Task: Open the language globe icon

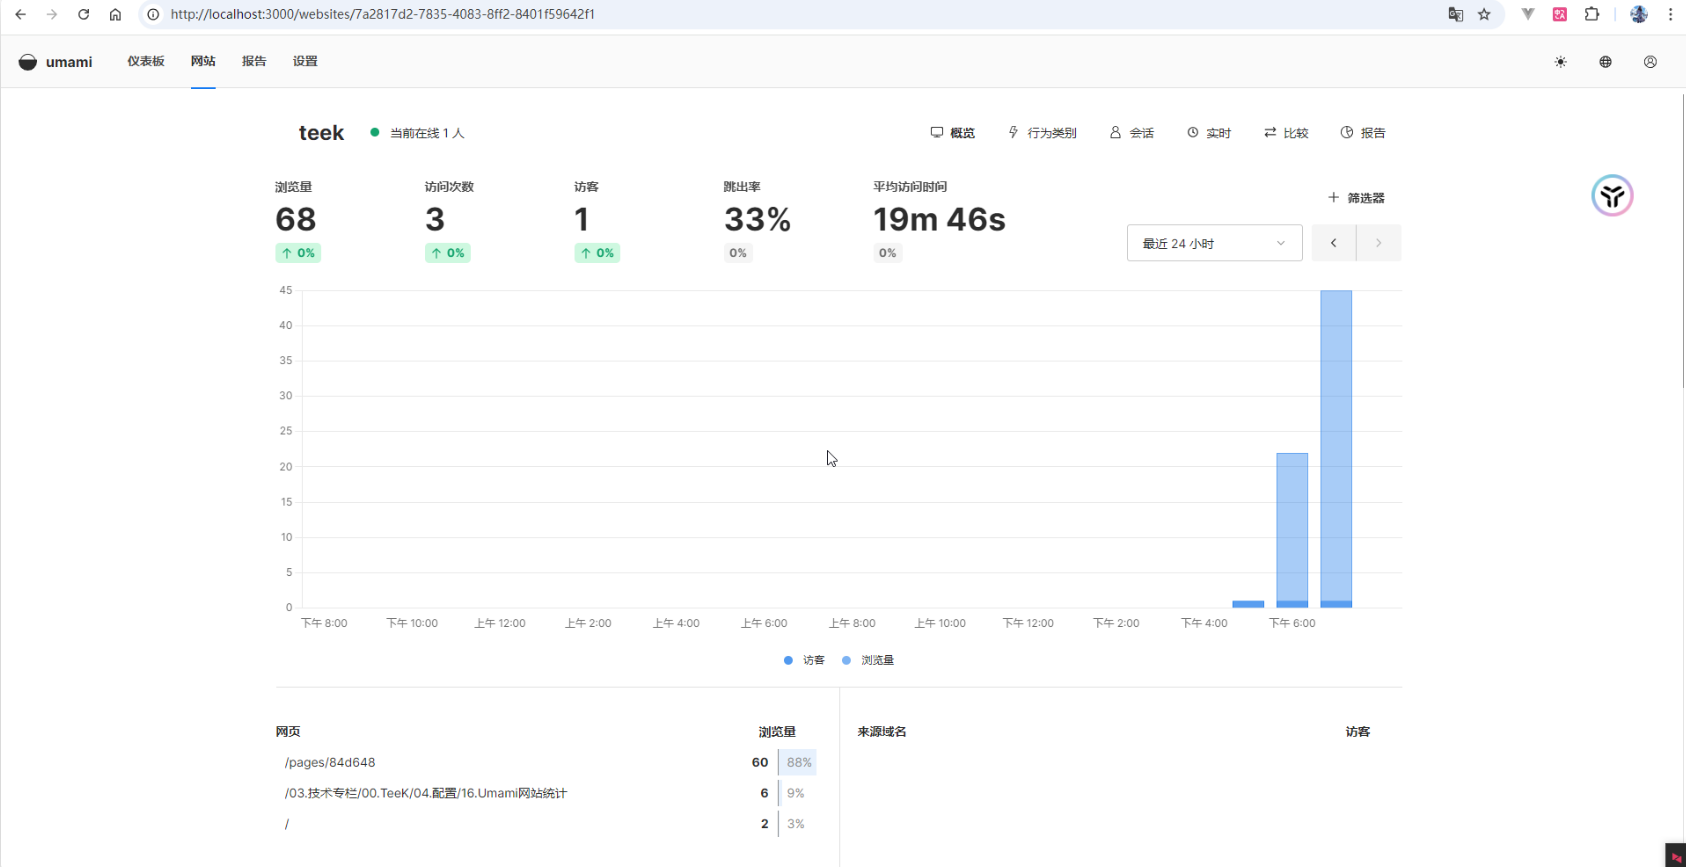Action: coord(1605,62)
